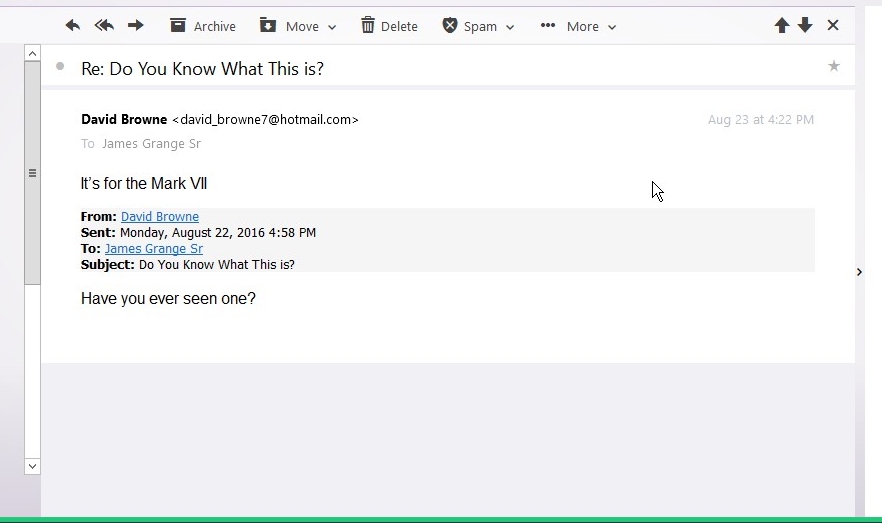Open David Browne link in quoted header

pos(160,217)
